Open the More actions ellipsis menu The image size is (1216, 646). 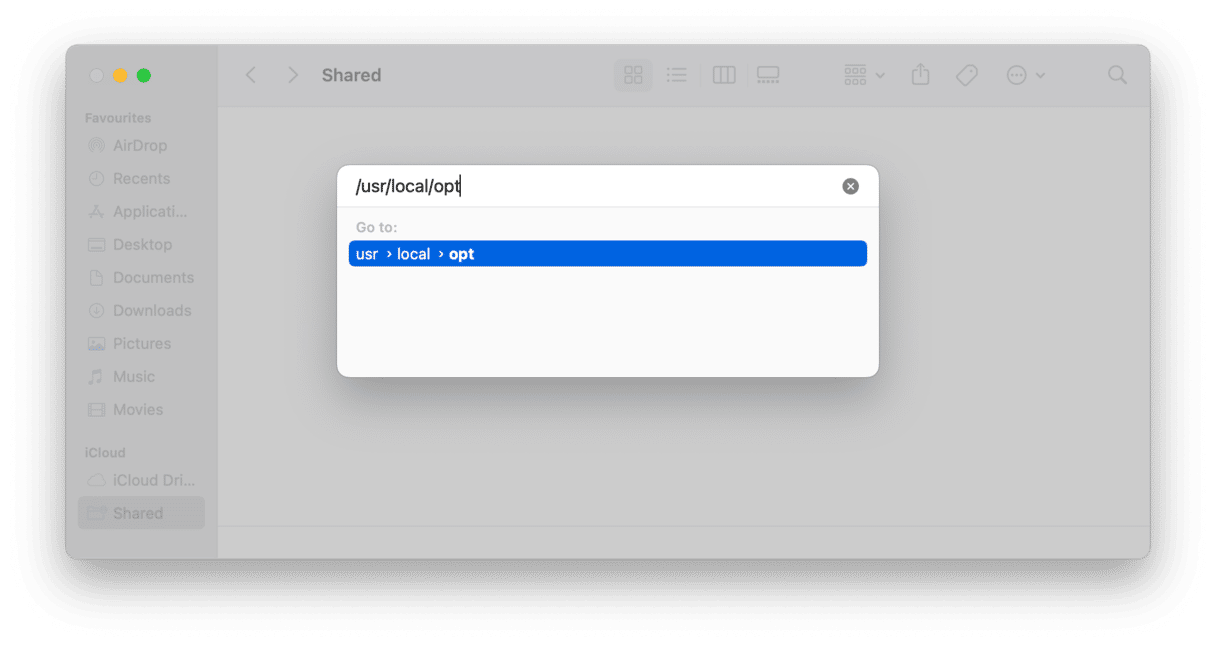coord(1026,75)
